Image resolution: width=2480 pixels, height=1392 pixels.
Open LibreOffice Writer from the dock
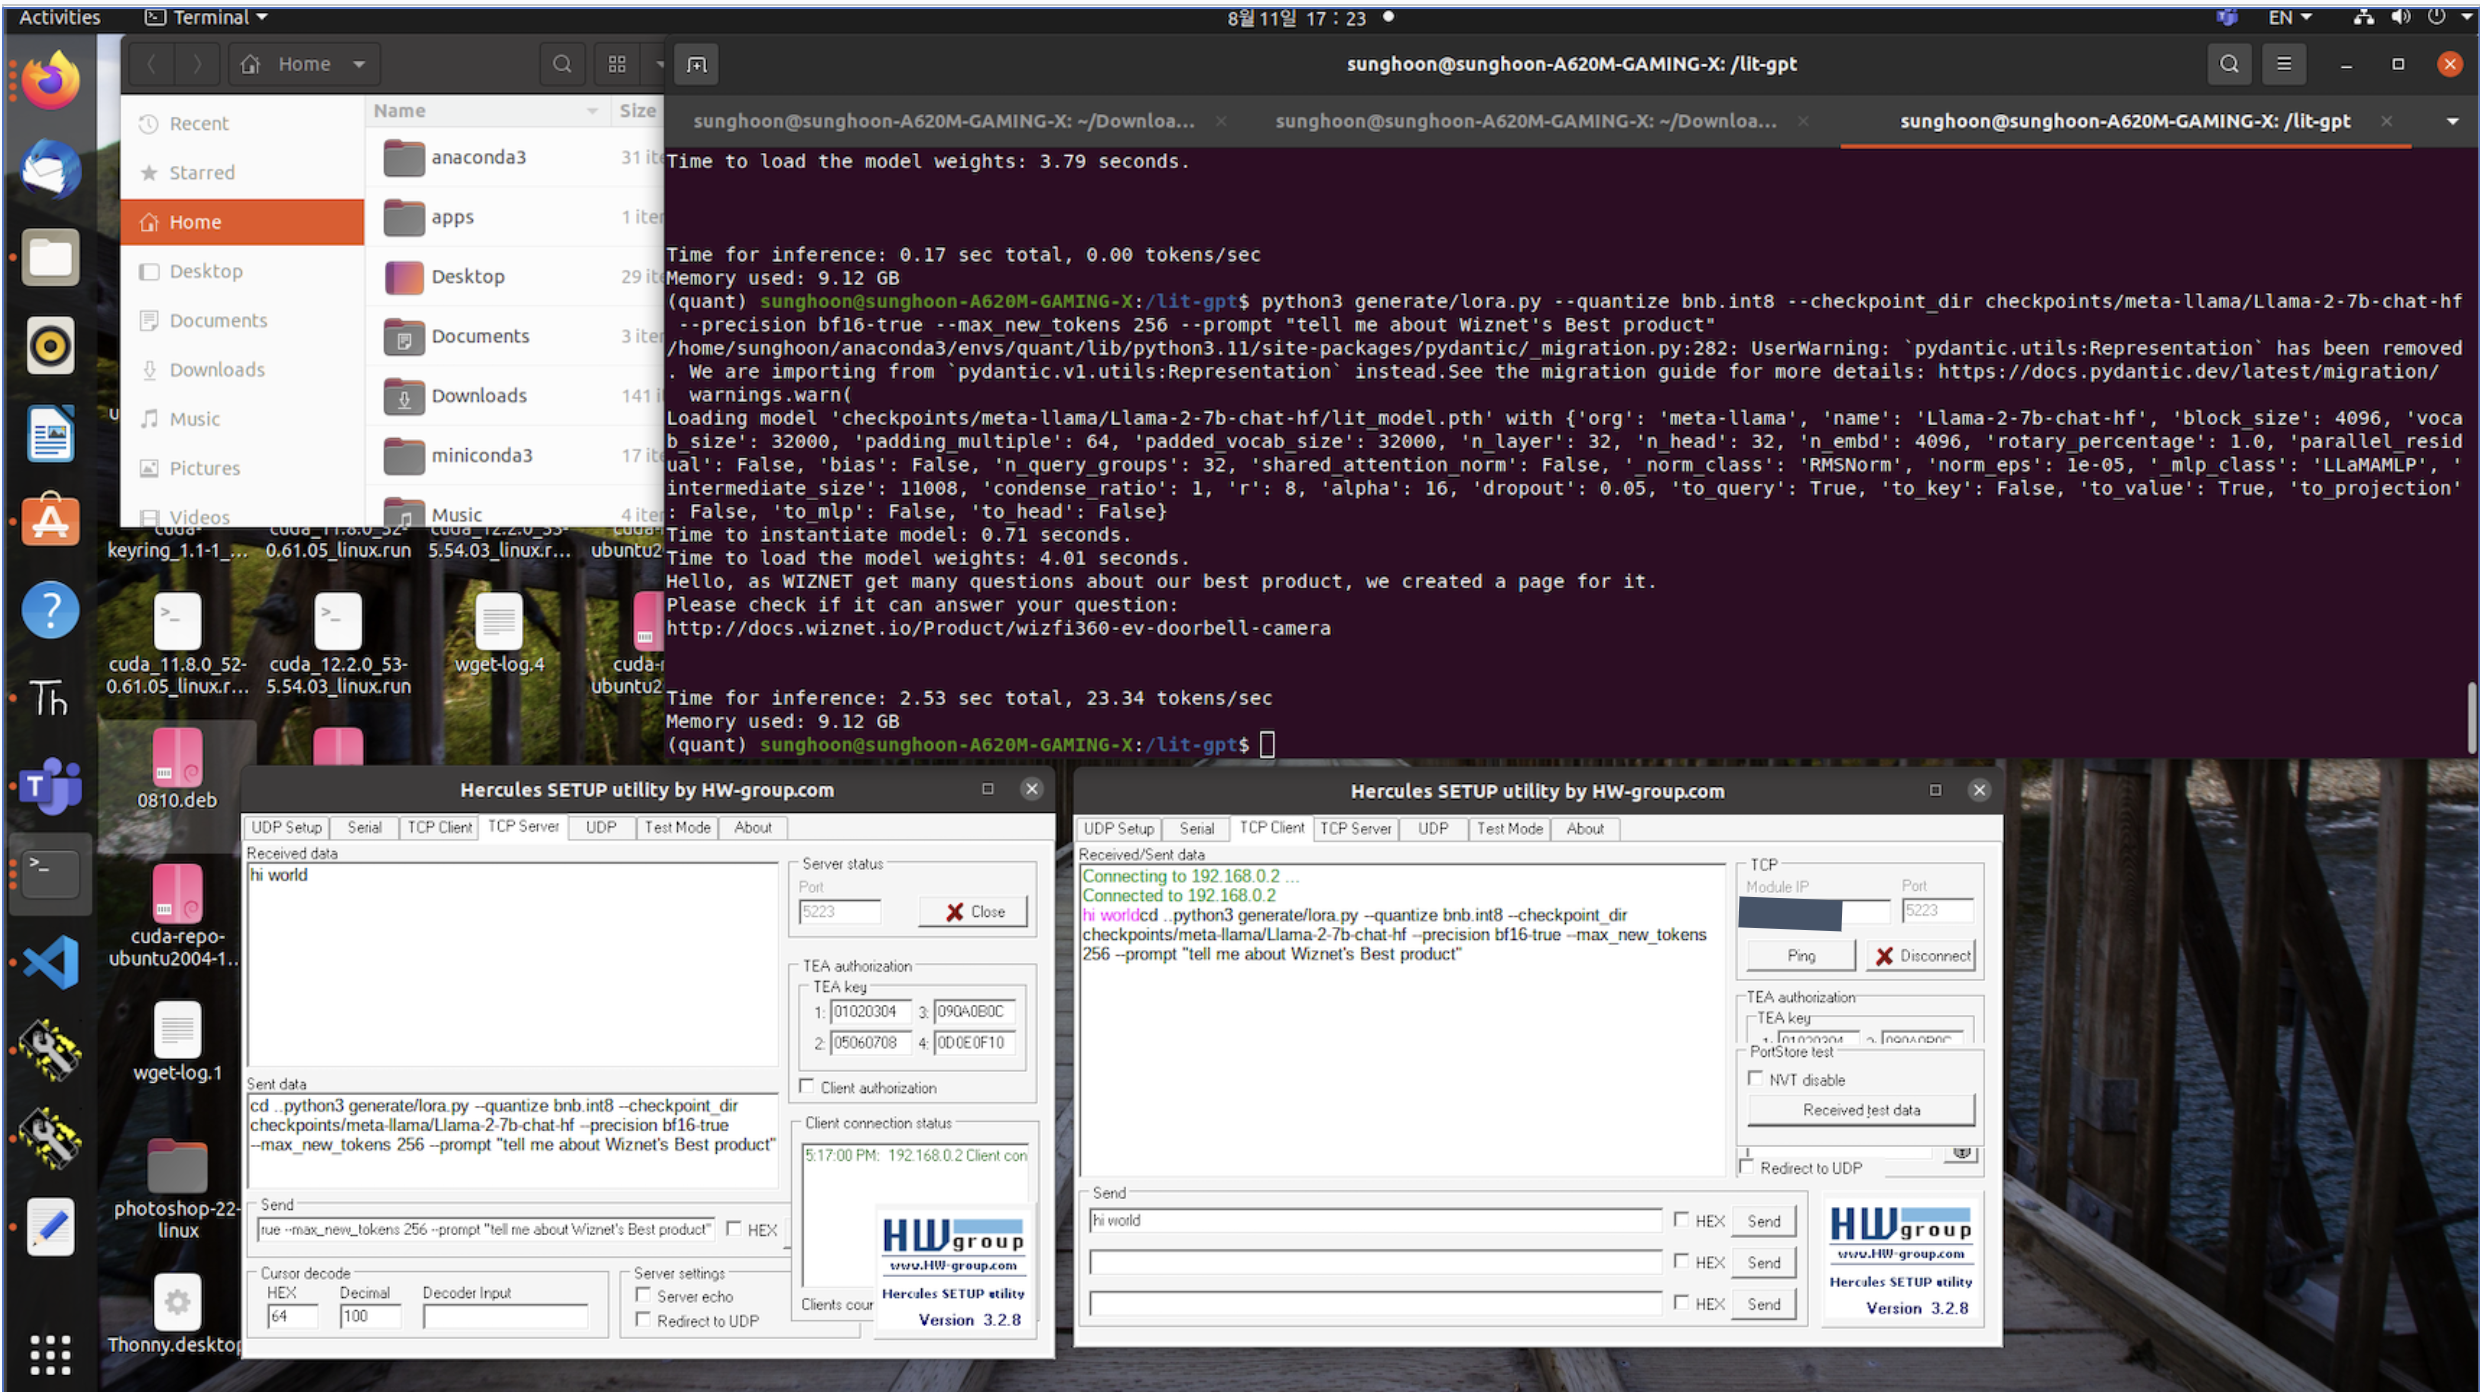point(50,434)
